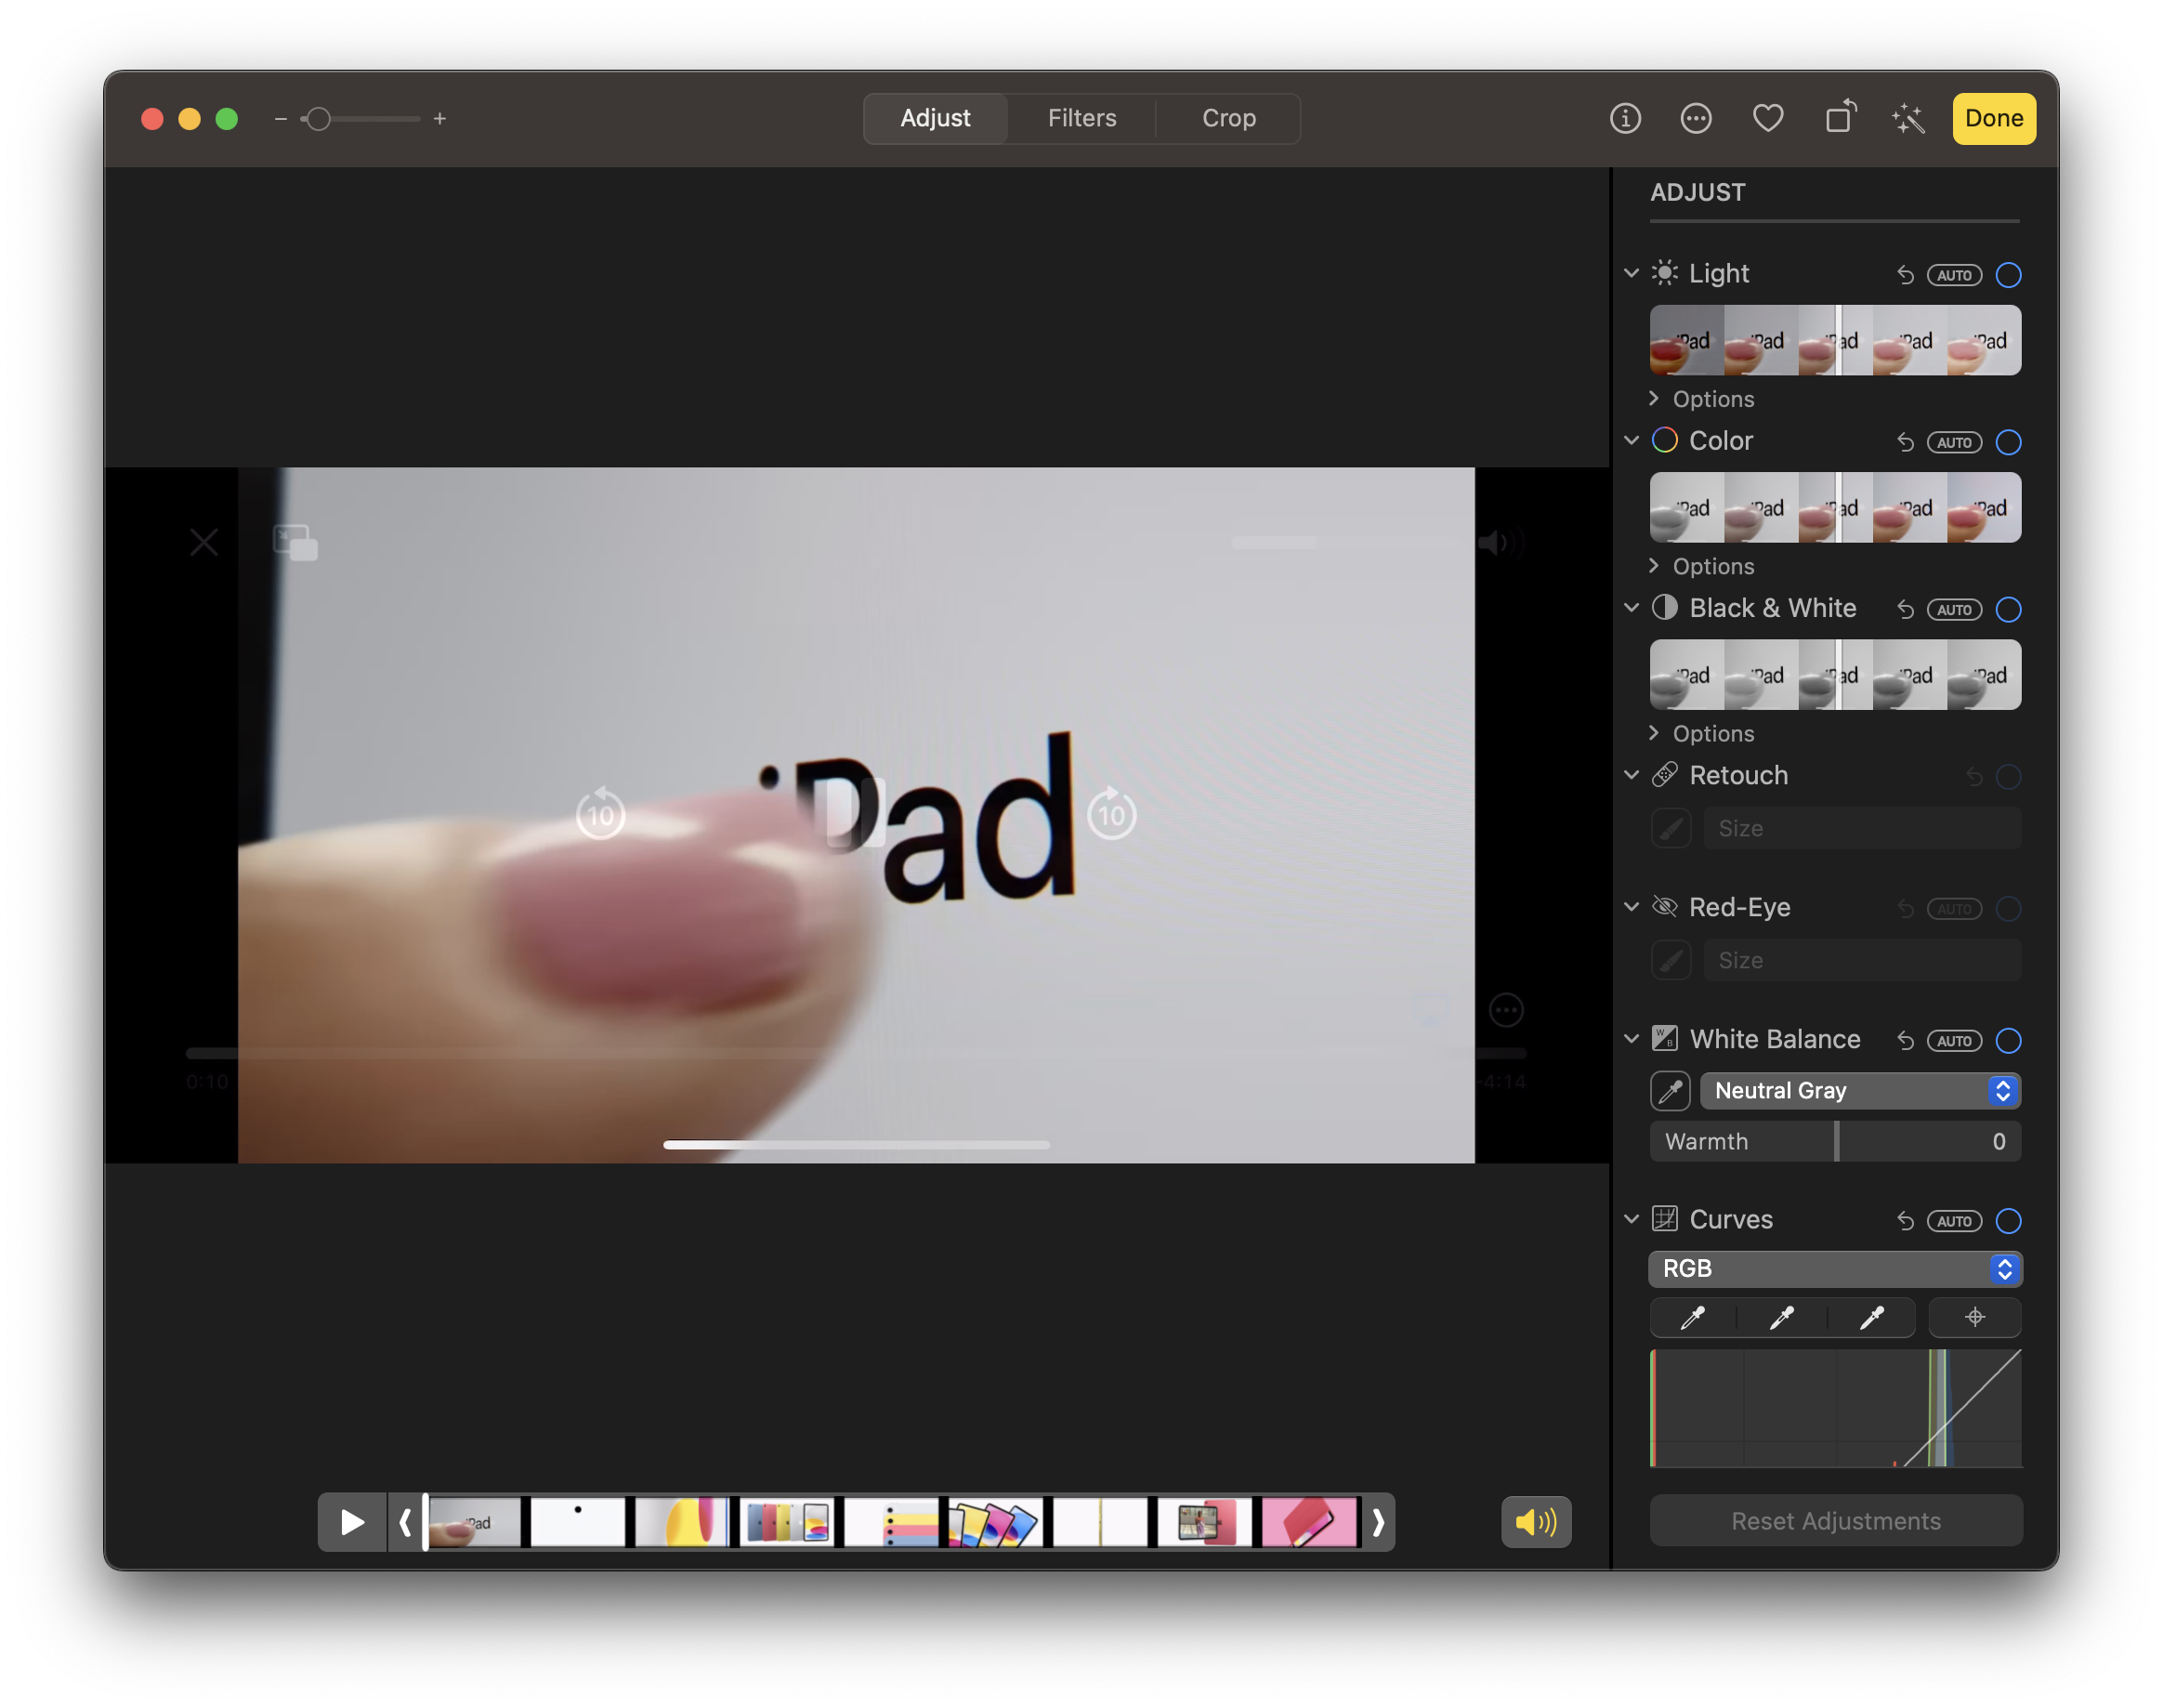Click the yellow Done button
The height and width of the screenshot is (1708, 2163).
[x=1993, y=119]
